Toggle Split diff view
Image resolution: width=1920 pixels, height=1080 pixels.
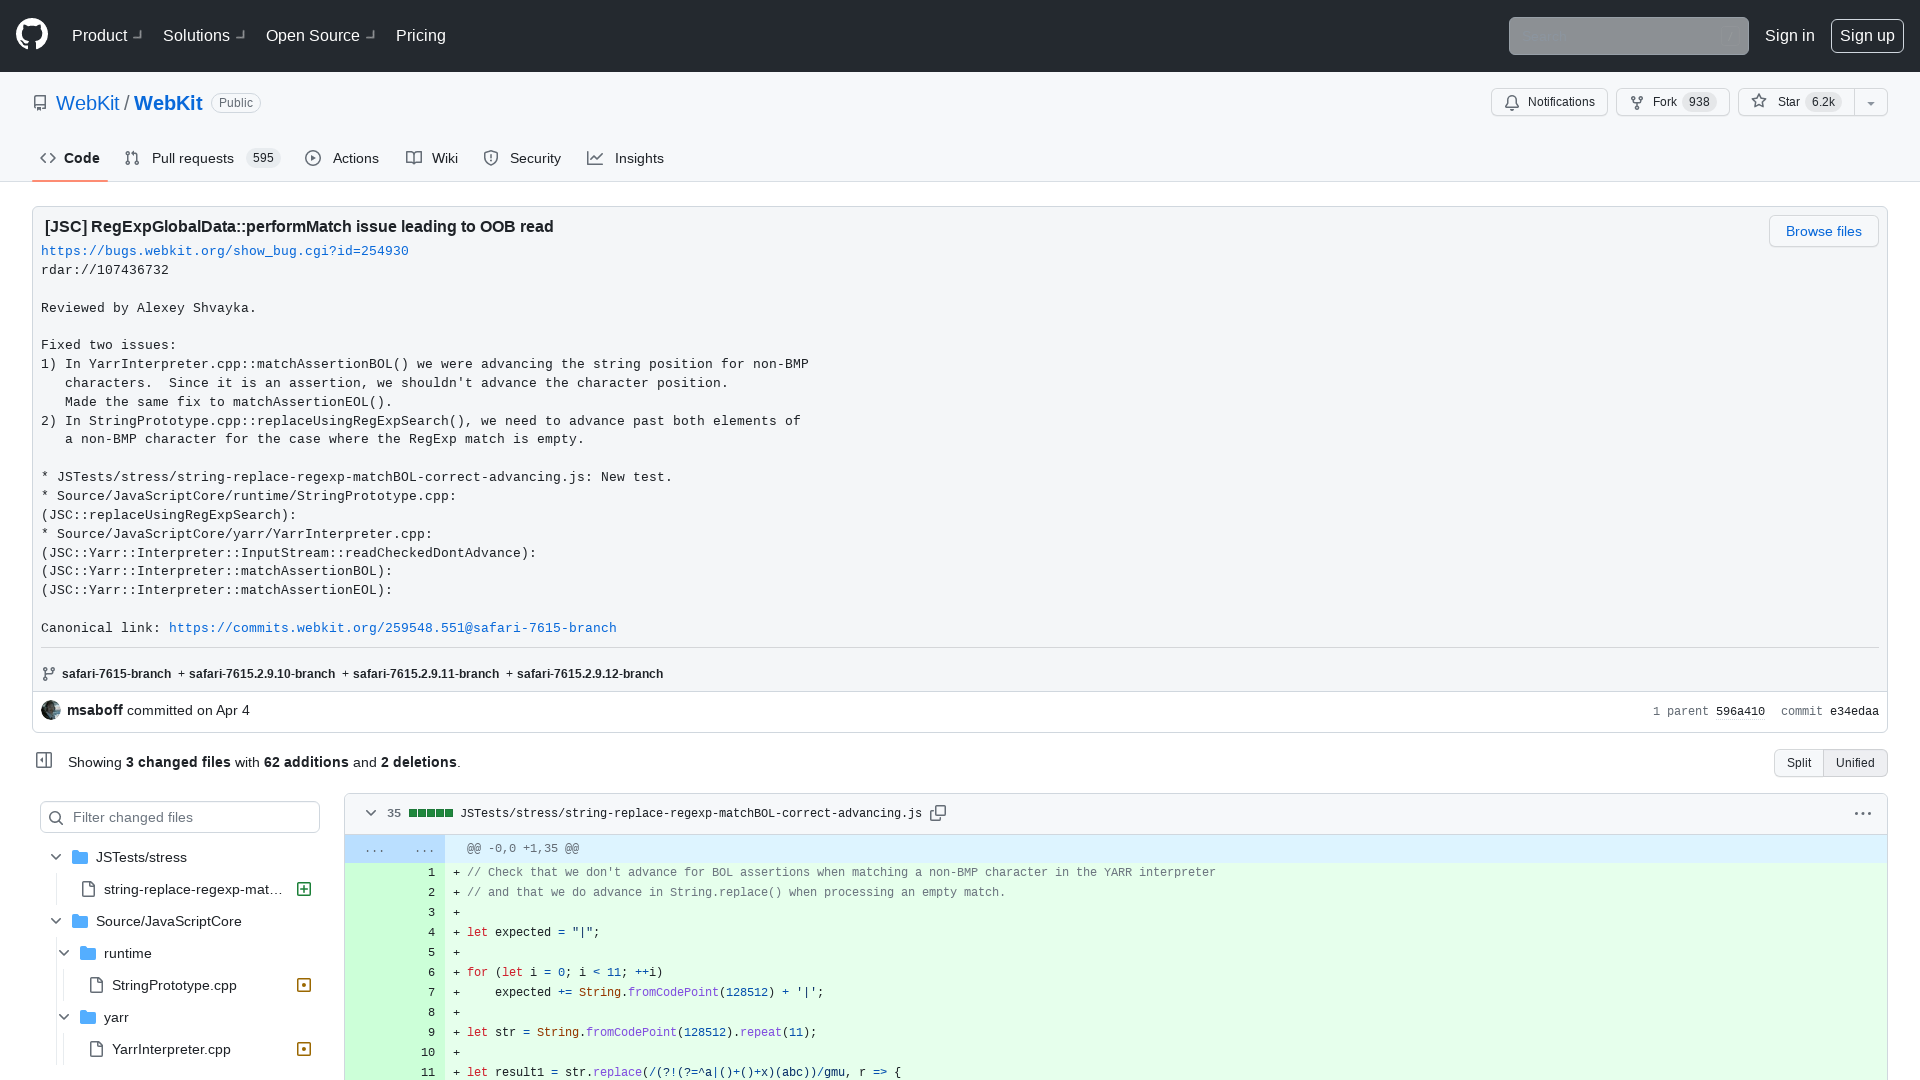click(1797, 762)
